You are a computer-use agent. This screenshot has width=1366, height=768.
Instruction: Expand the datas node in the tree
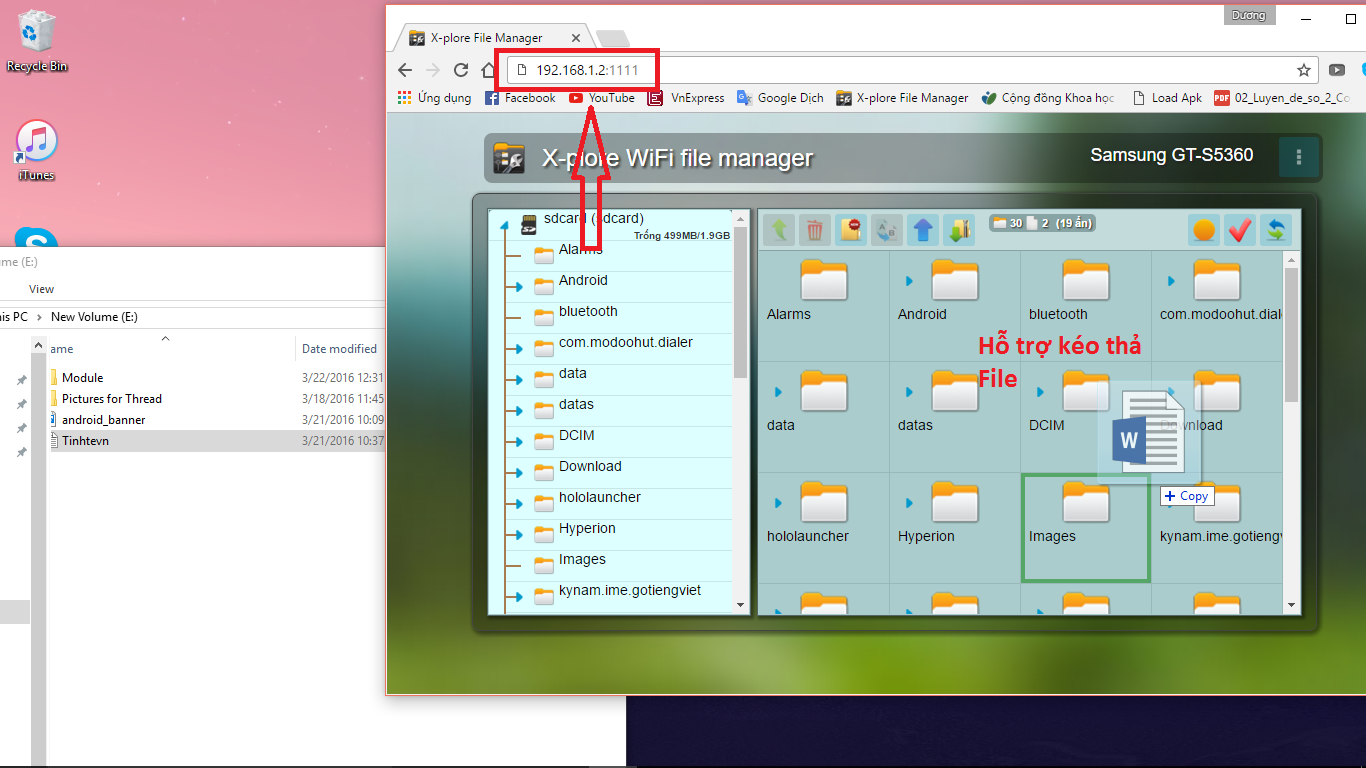pos(518,412)
